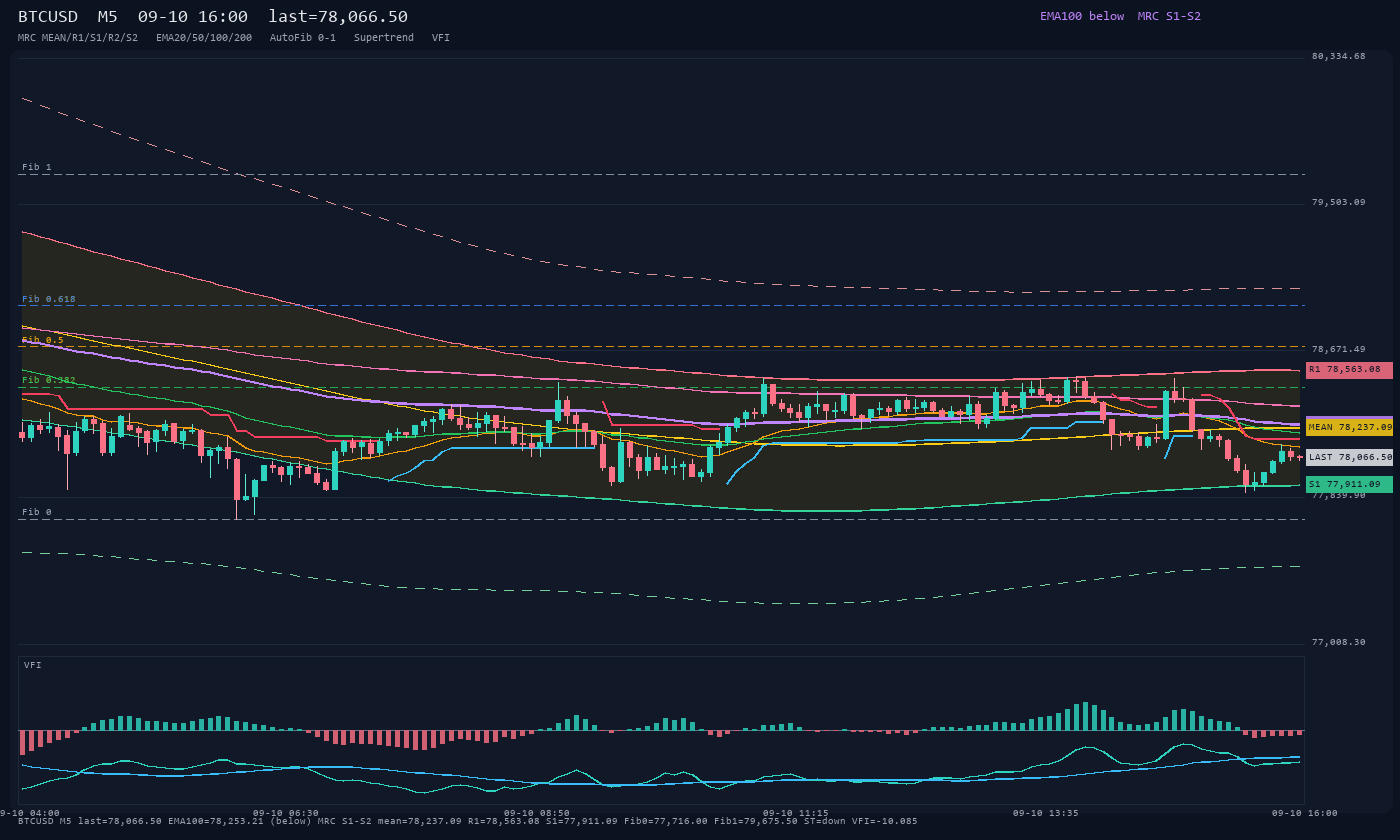
Task: Click the 79,503.09 price axis label
Action: 1338,202
